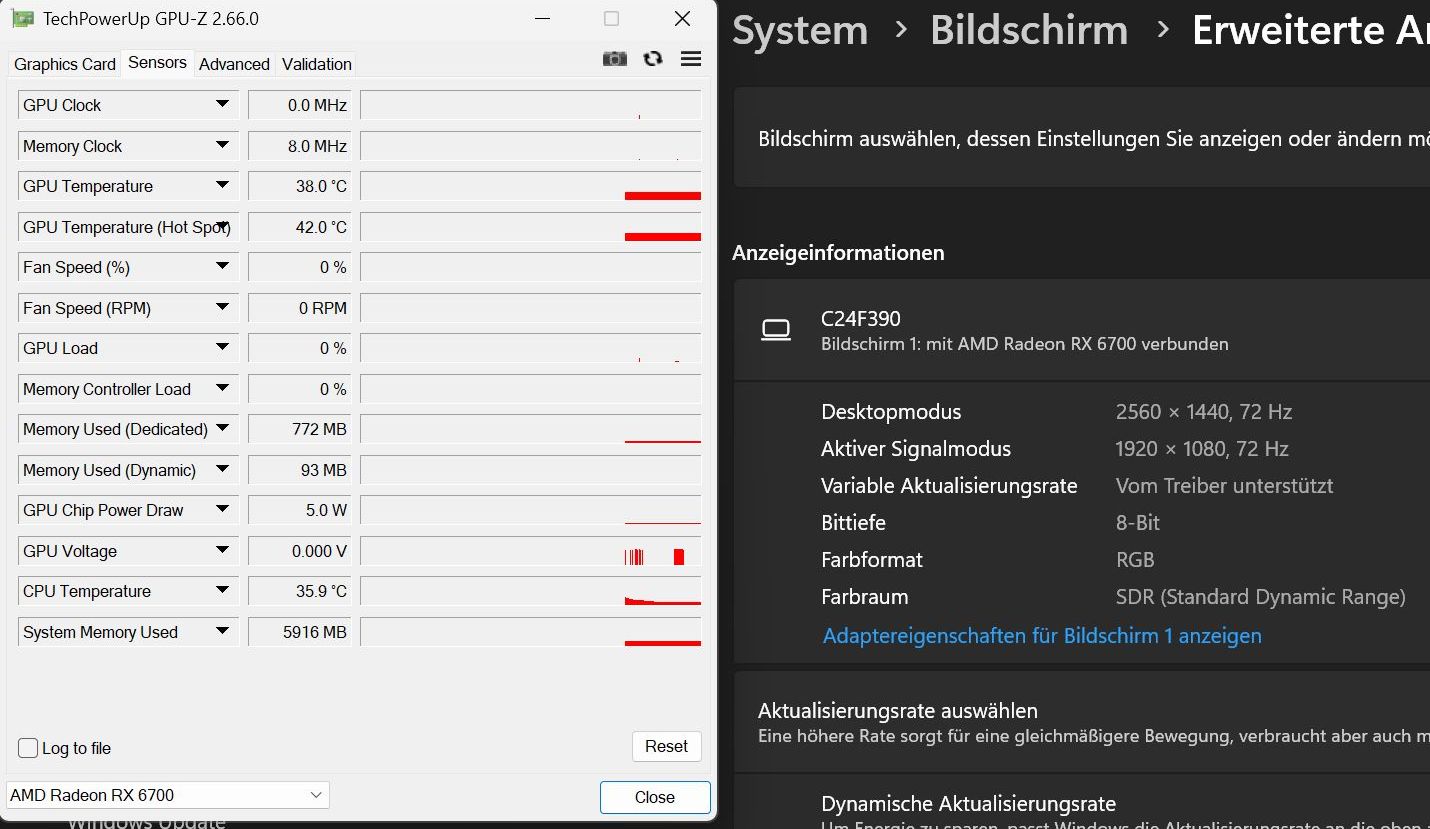Screen dimensions: 1430x829
Task: Expand GPU Temperature (Hot Spot) dropdown
Action: click(x=222, y=227)
